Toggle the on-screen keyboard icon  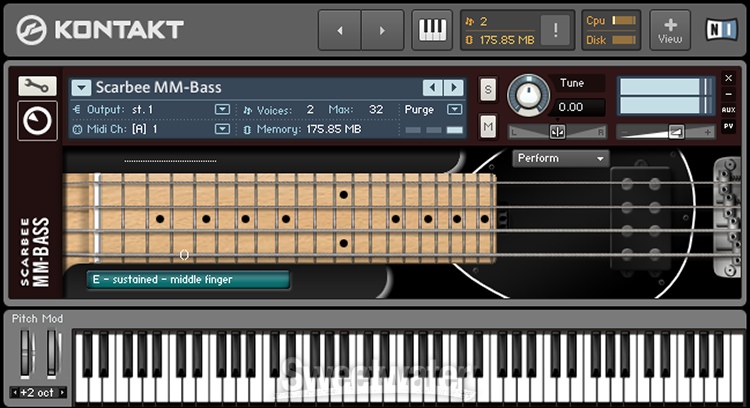[432, 30]
